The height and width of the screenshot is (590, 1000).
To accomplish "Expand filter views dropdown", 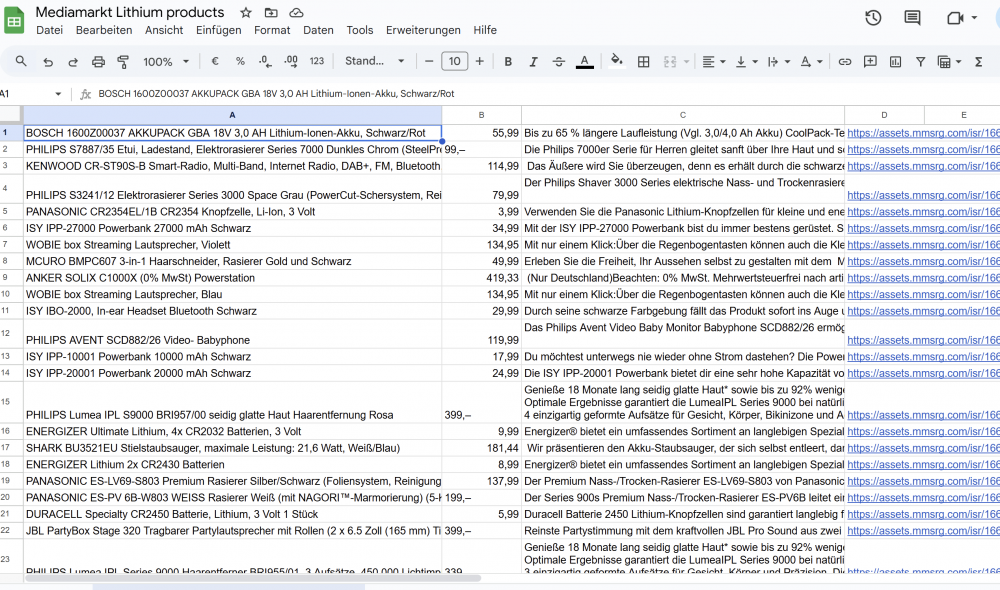I will tap(958, 62).
